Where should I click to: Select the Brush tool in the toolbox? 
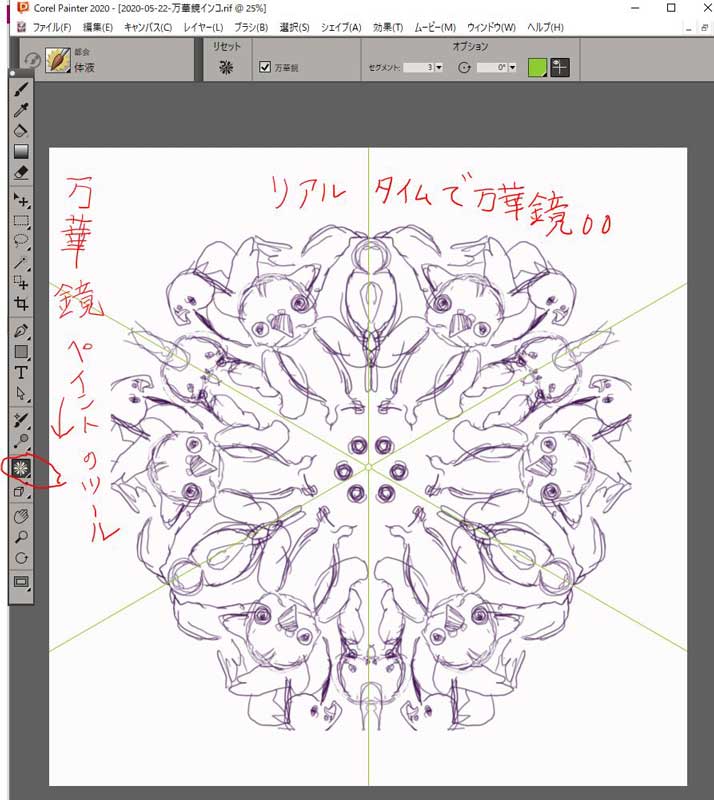[20, 90]
